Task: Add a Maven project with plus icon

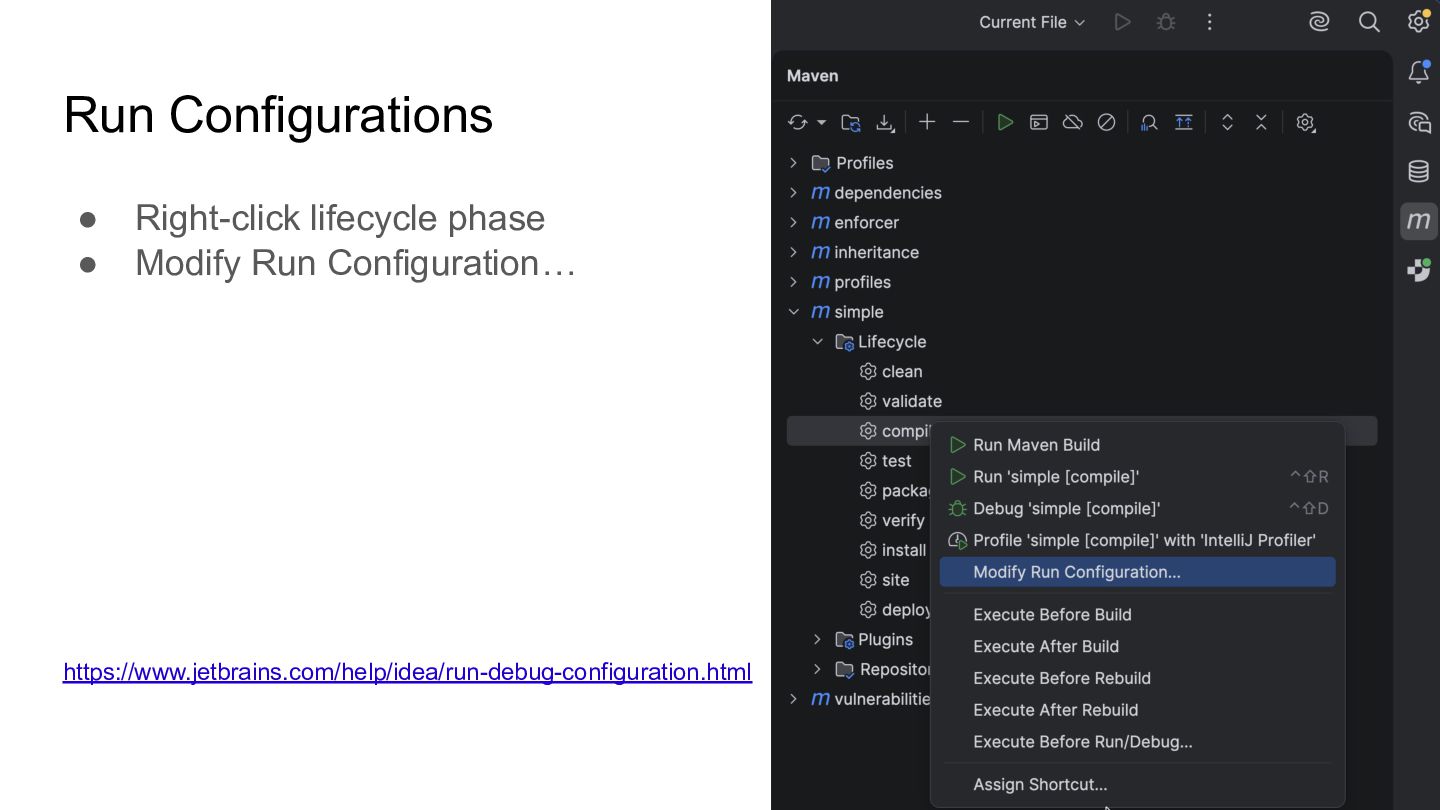Action: (x=927, y=122)
